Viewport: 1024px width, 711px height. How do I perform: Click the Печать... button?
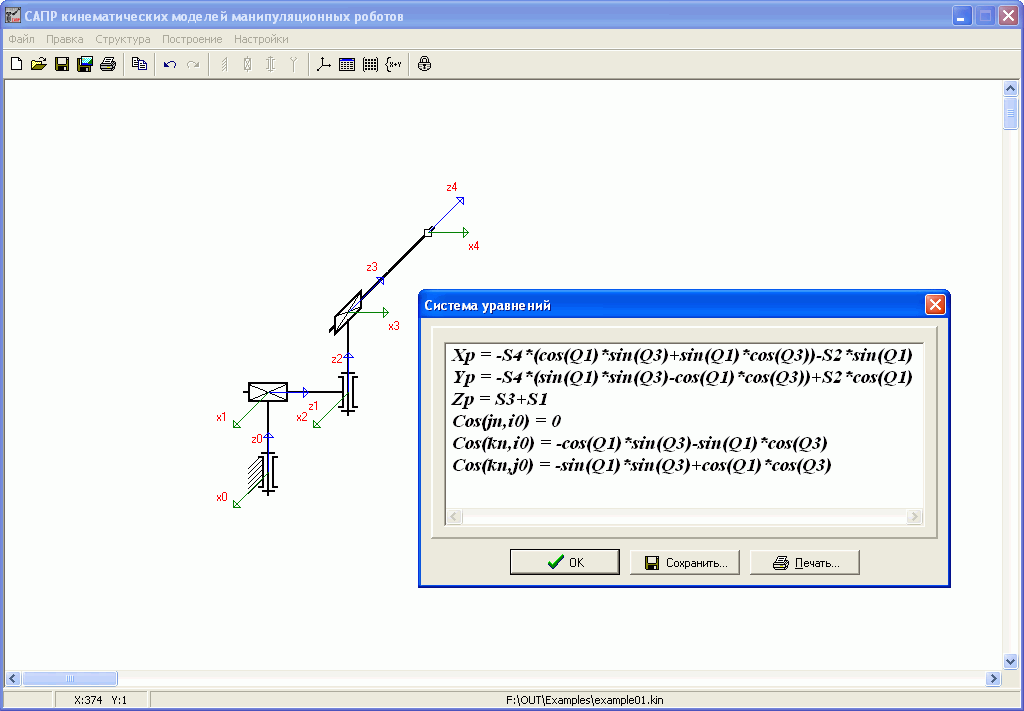pyautogui.click(x=805, y=562)
